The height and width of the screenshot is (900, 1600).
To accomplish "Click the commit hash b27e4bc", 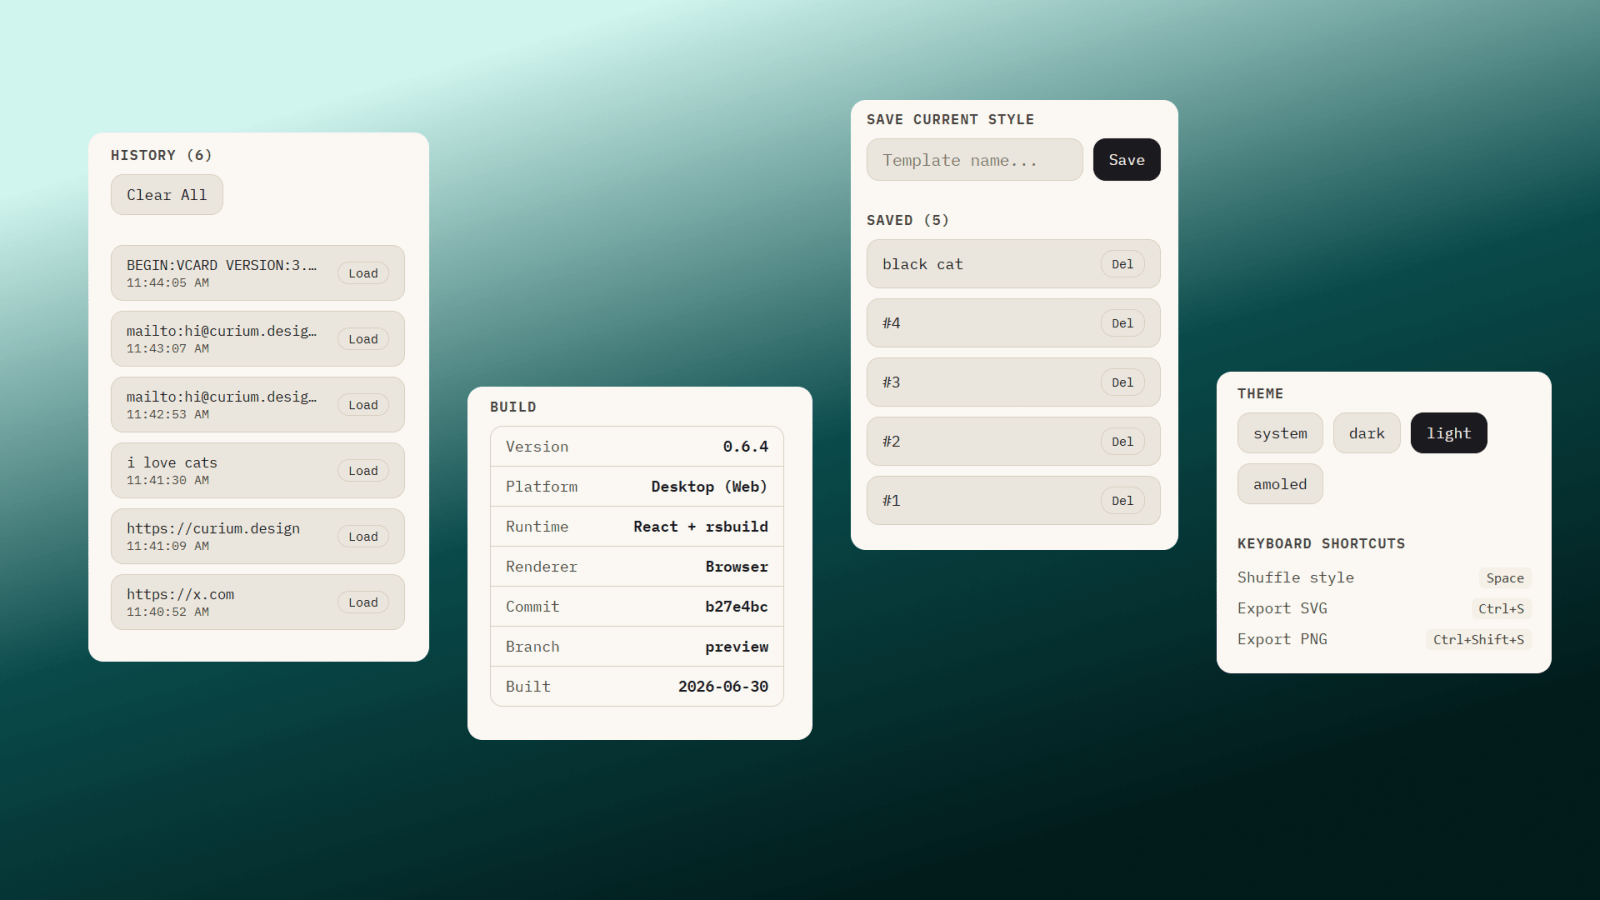I will (737, 607).
